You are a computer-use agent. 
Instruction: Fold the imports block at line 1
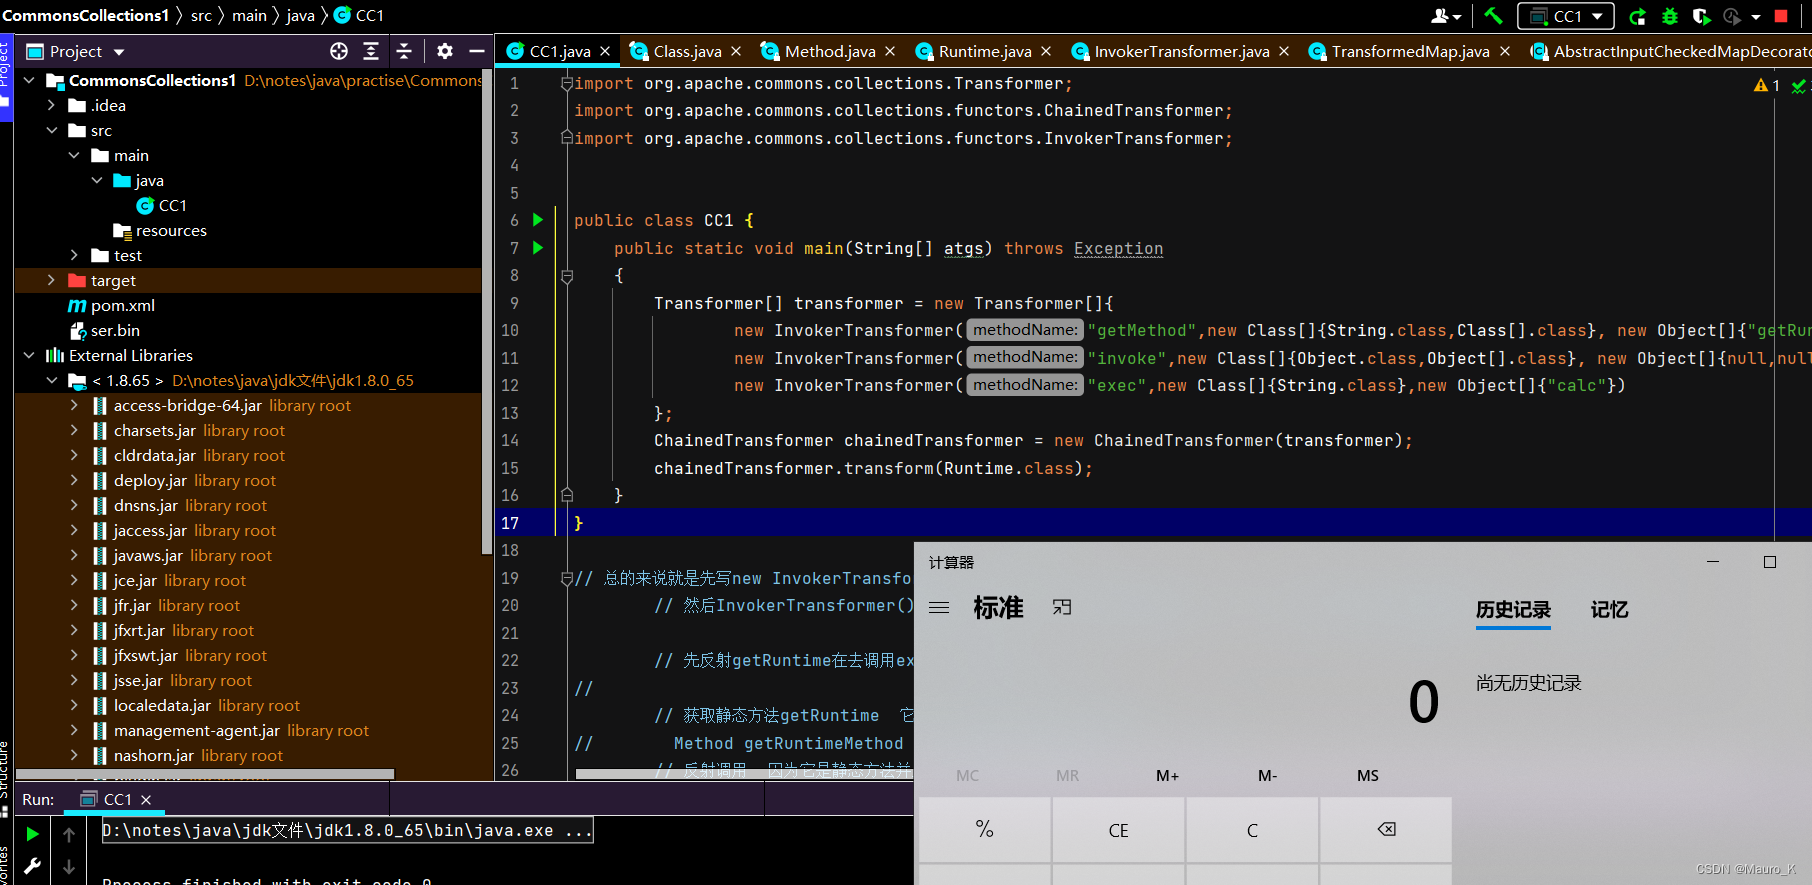[x=567, y=84]
